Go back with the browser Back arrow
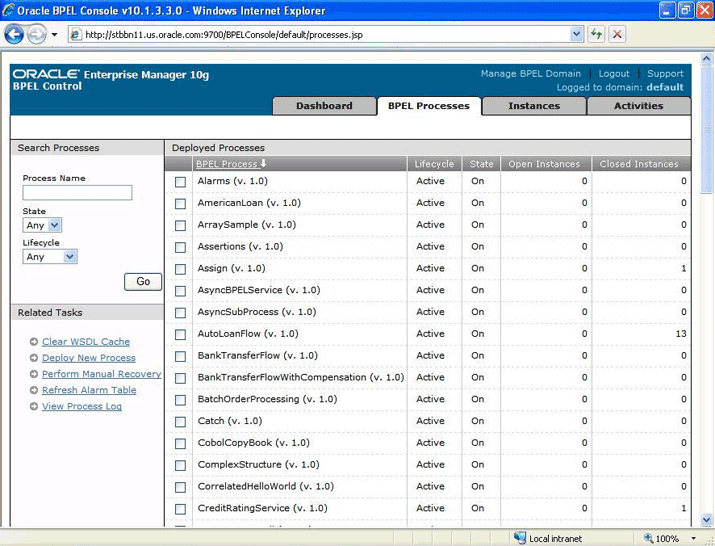 14,35
